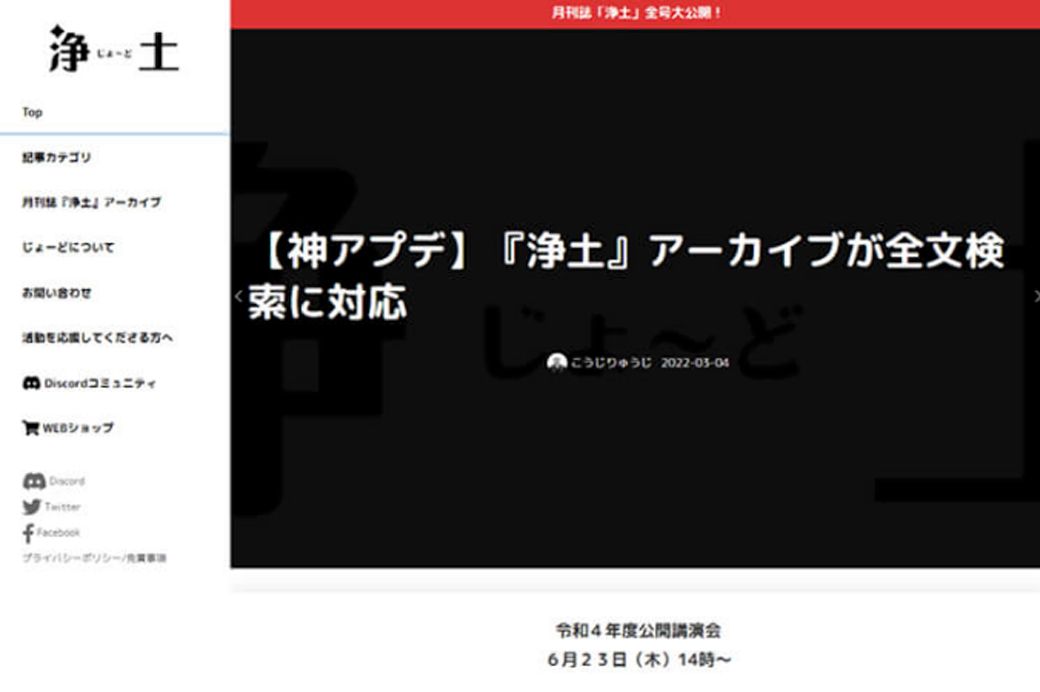Open the gray Discord text link
Screen dimensions: 1040x692
[67, 481]
